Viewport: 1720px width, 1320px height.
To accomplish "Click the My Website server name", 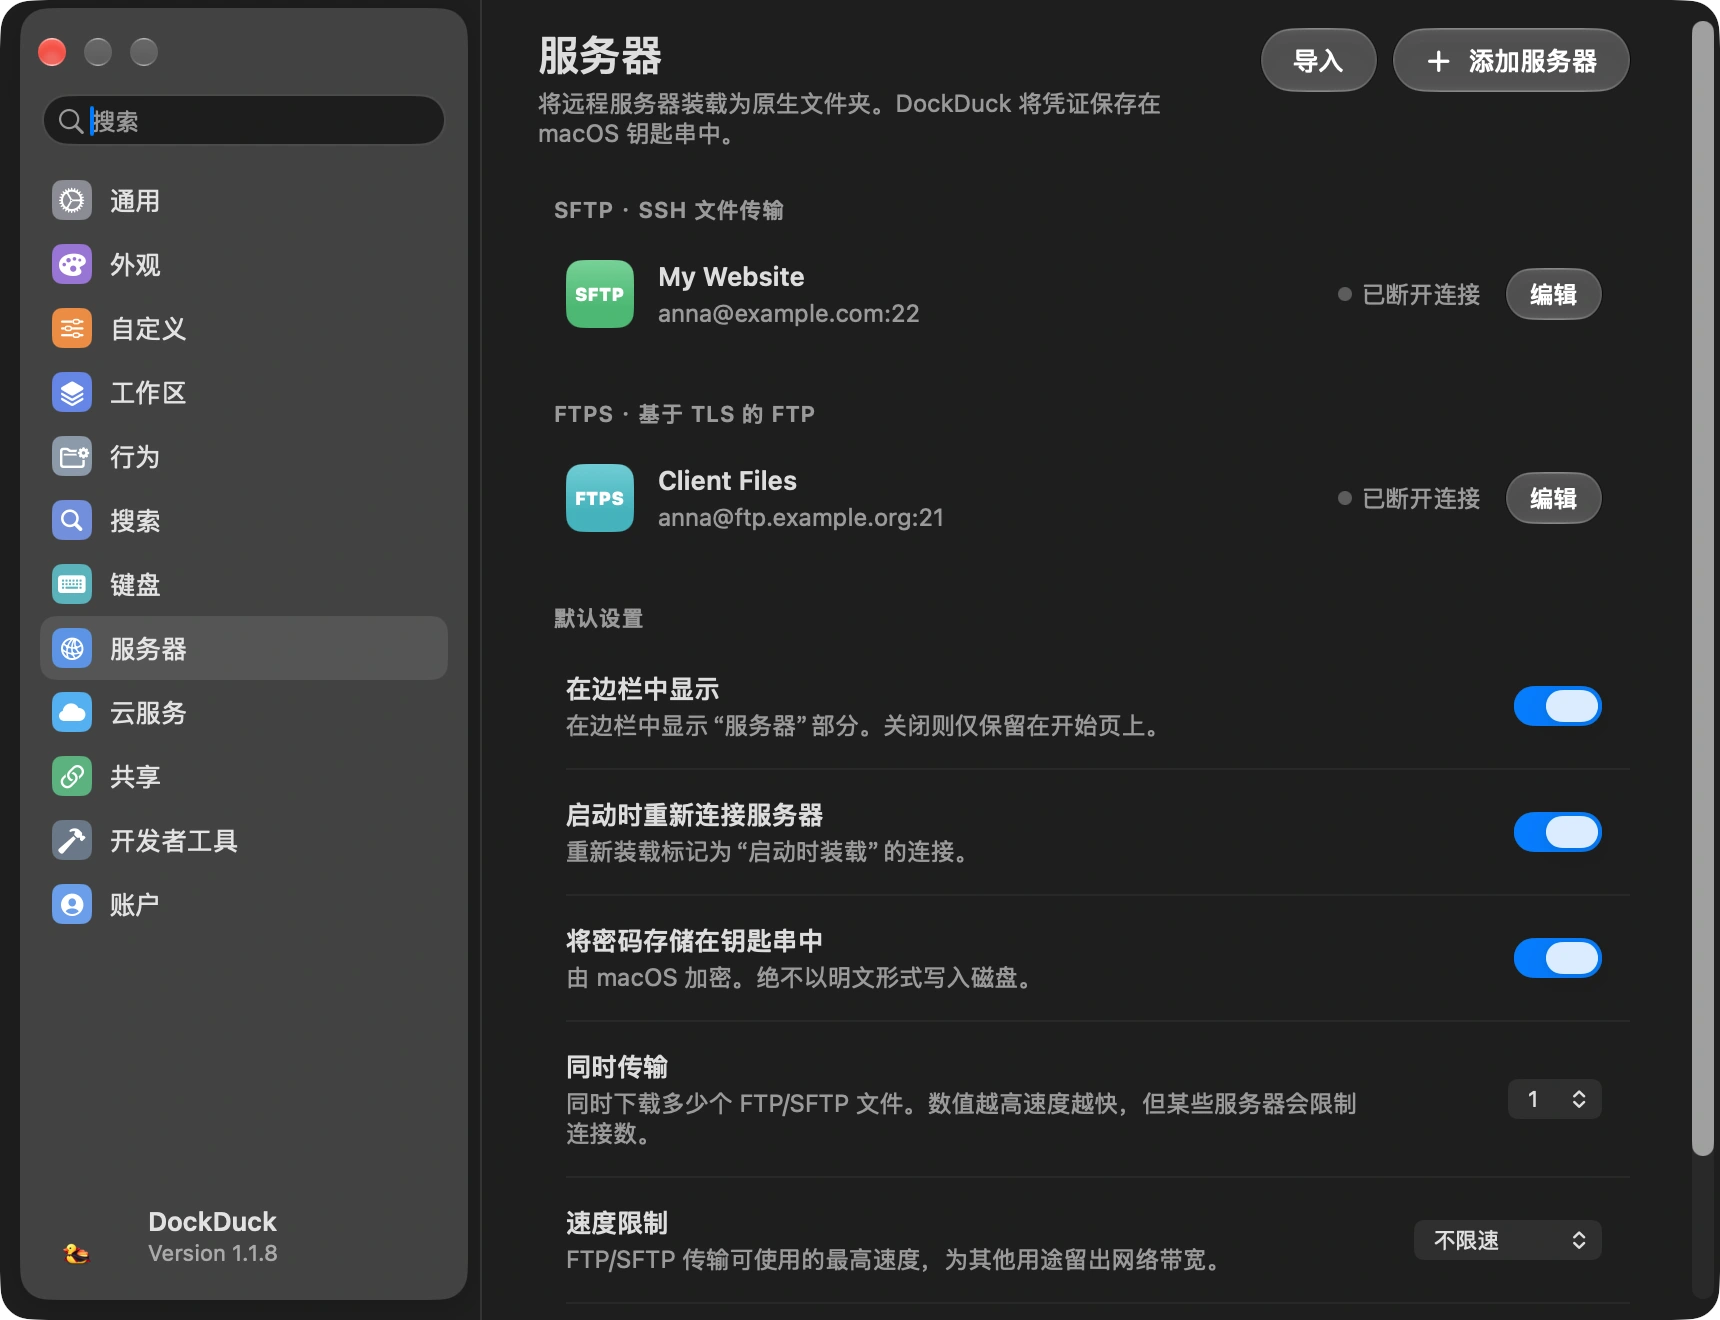I will 731,277.
